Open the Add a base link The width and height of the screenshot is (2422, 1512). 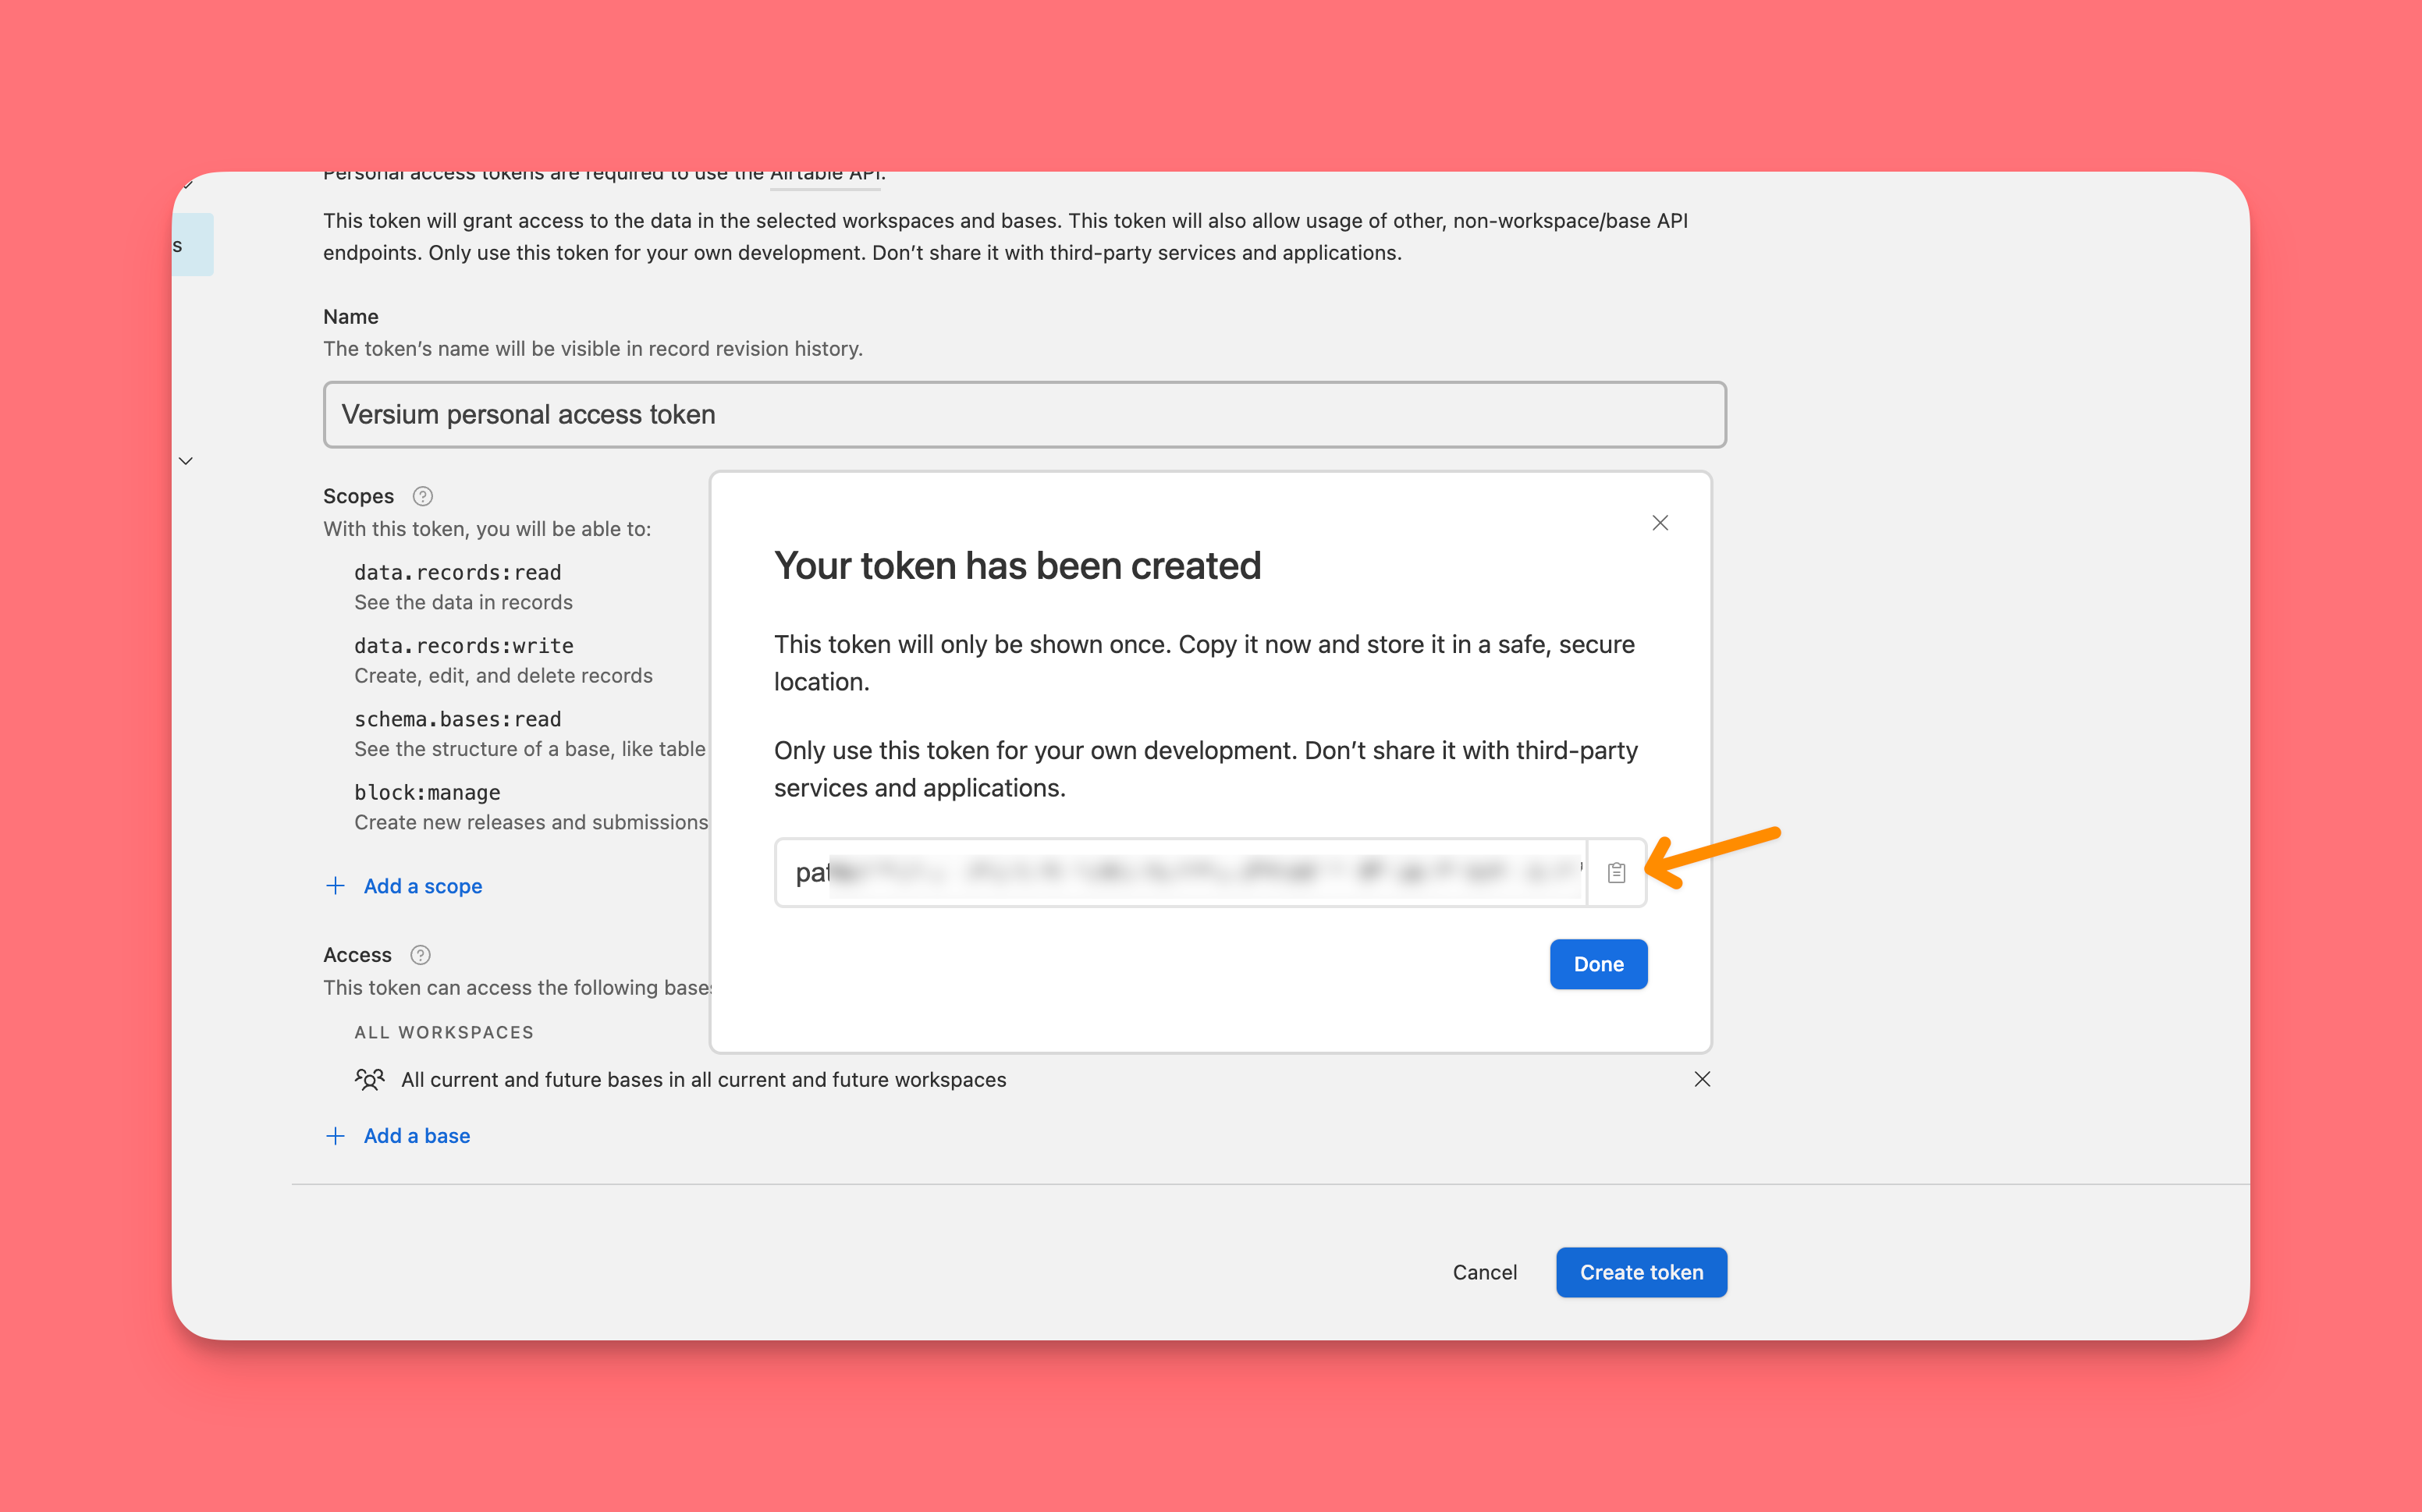pyautogui.click(x=416, y=1136)
